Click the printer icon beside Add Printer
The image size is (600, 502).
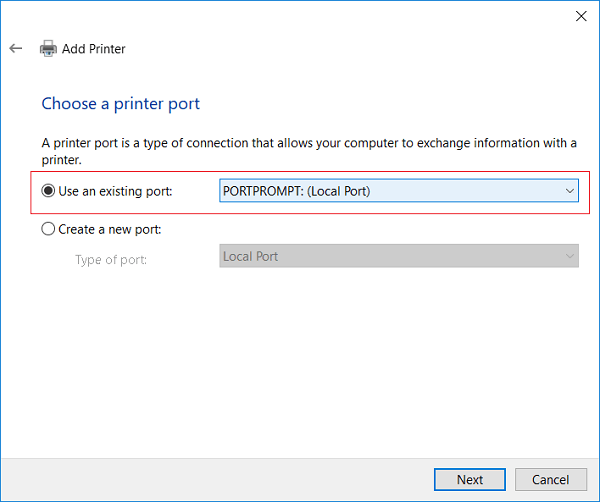pyautogui.click(x=48, y=48)
